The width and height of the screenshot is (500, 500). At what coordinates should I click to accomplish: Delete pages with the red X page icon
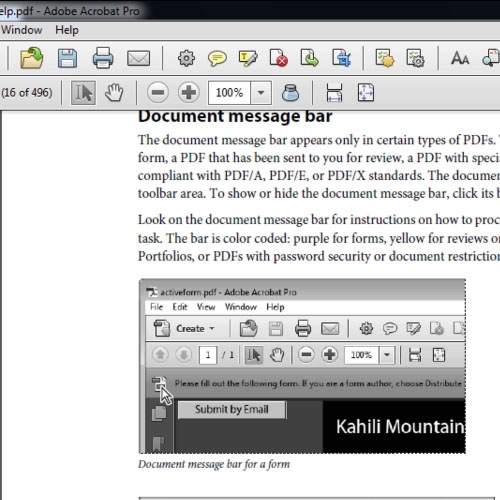(x=279, y=58)
